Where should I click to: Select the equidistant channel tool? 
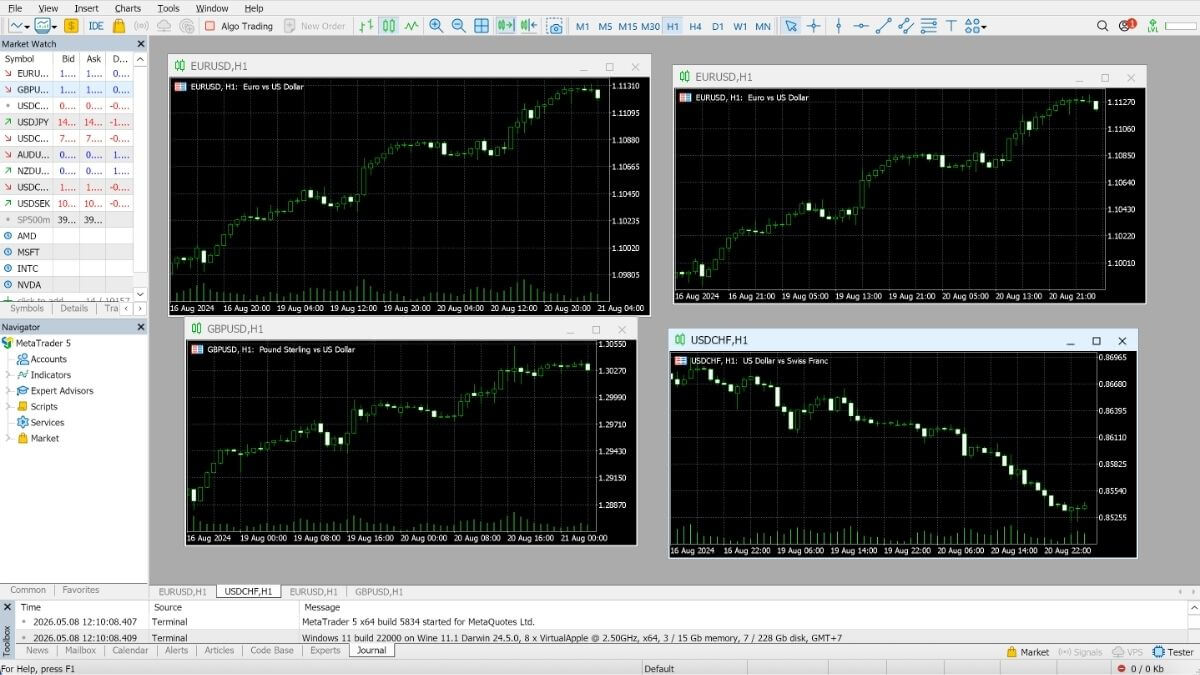coord(906,26)
